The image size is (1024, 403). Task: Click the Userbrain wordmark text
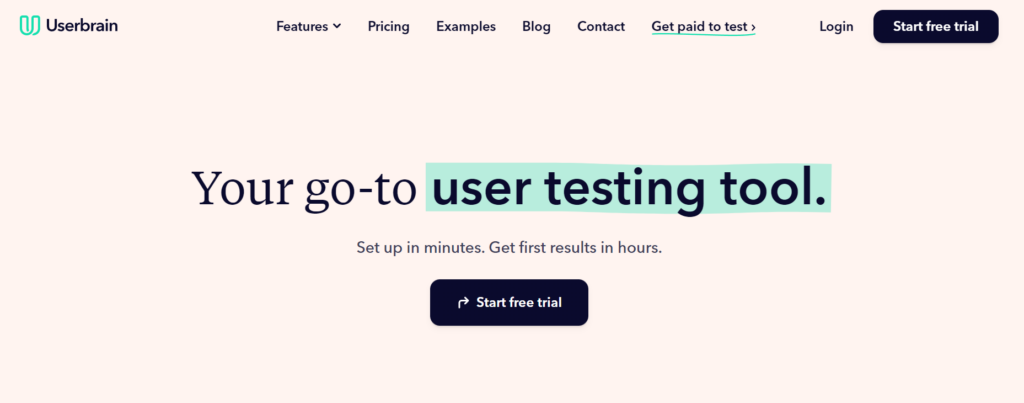point(82,26)
